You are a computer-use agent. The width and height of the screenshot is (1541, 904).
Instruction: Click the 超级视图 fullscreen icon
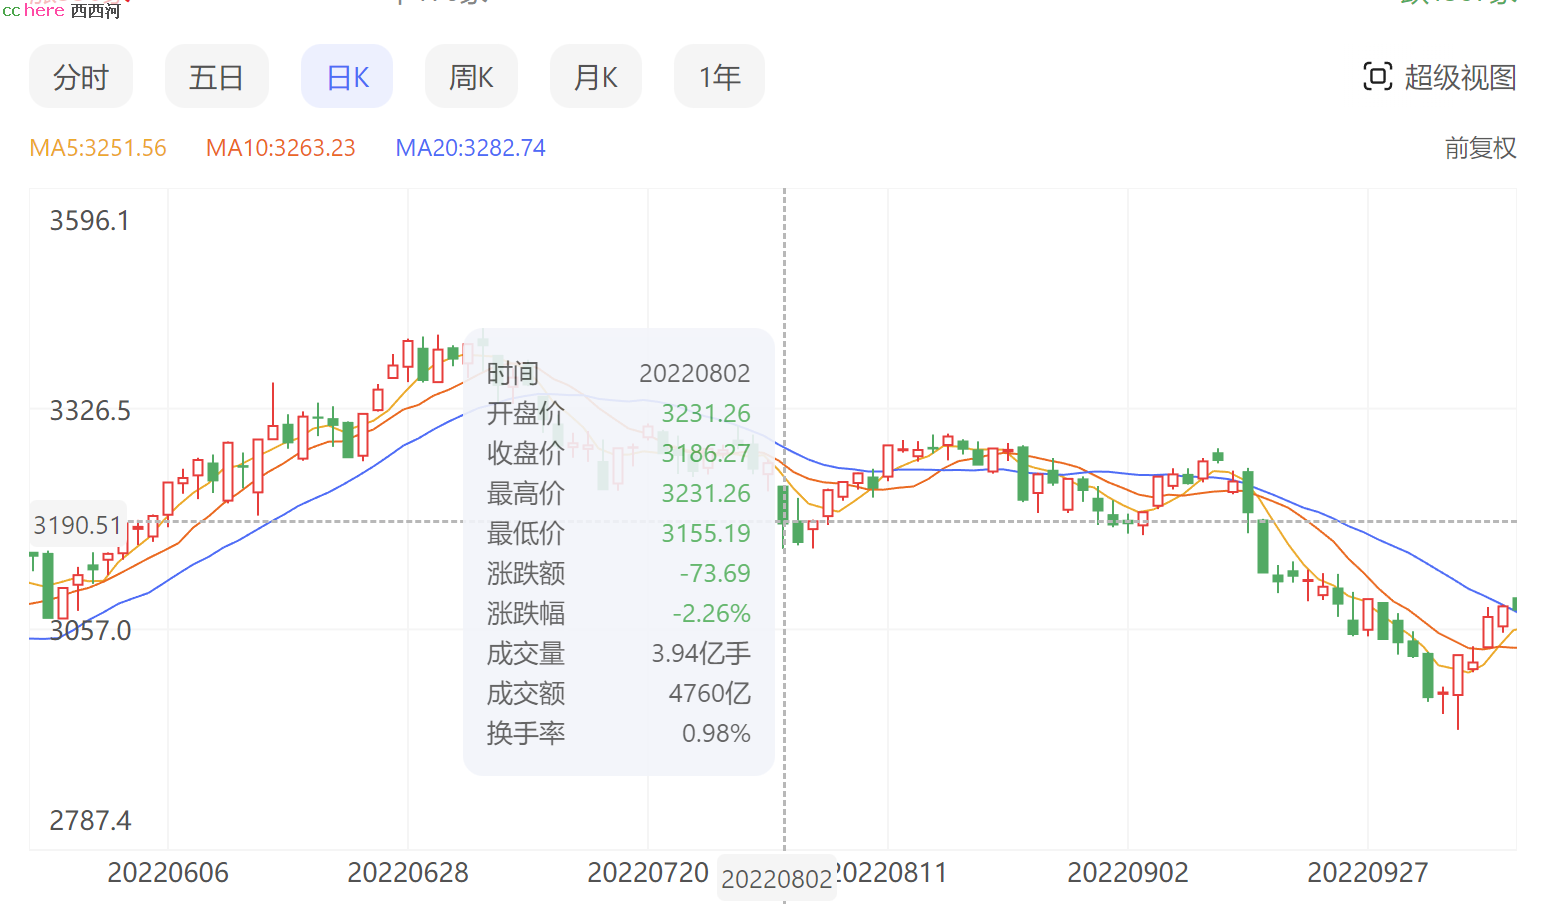point(1377,76)
